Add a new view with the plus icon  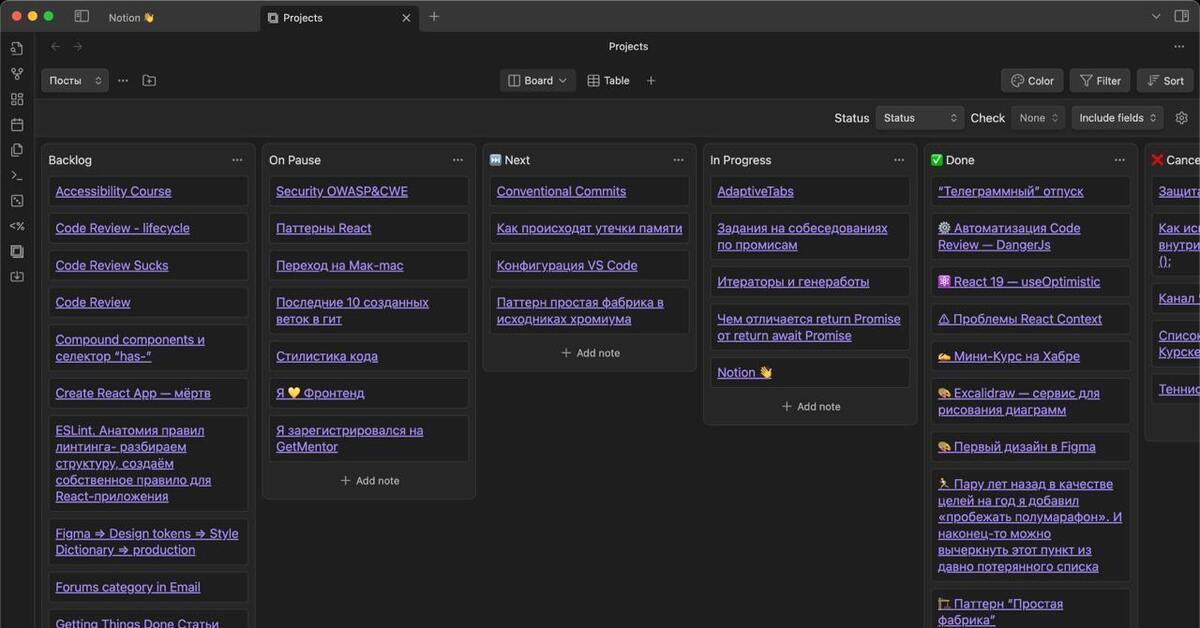point(651,81)
